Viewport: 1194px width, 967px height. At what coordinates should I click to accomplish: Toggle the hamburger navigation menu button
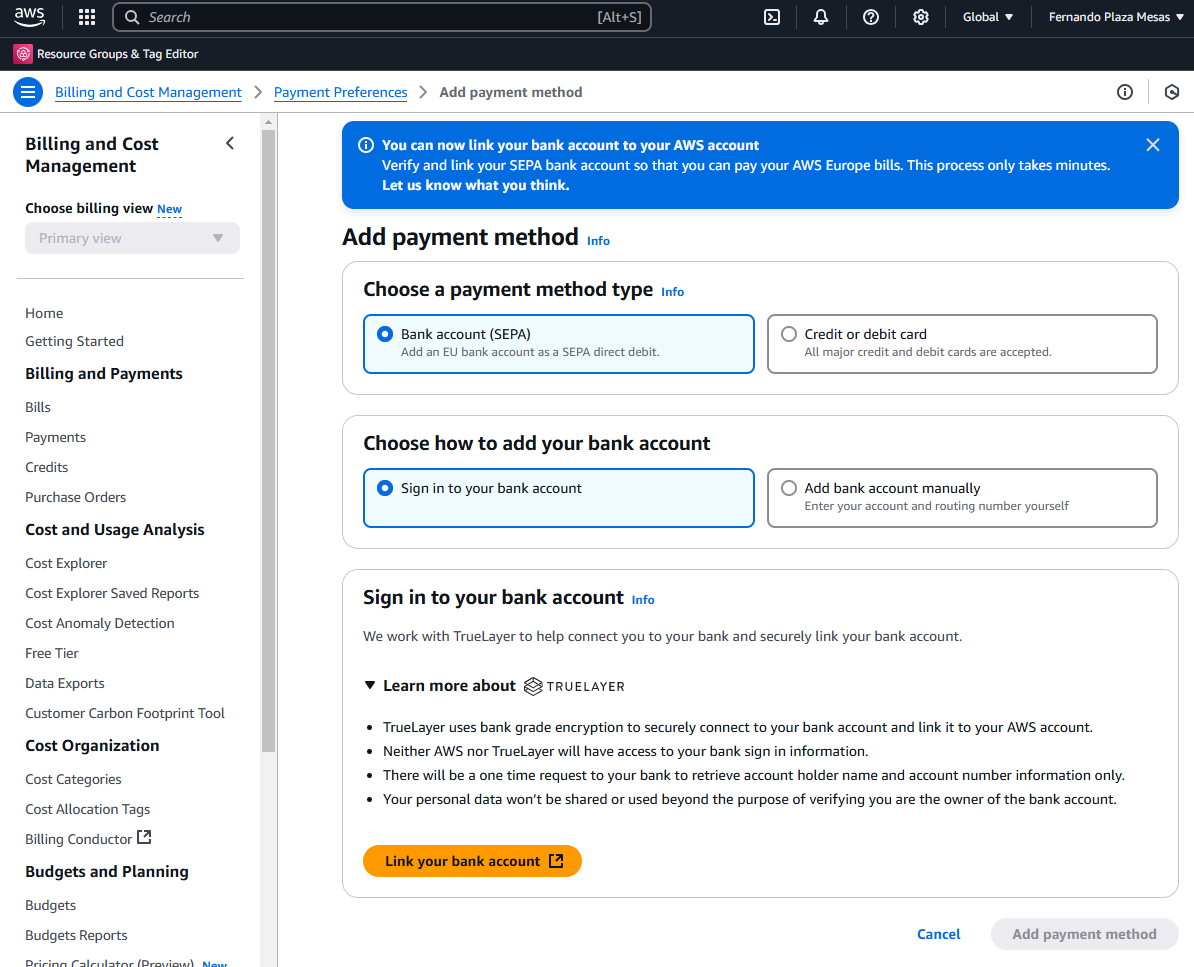[28, 92]
